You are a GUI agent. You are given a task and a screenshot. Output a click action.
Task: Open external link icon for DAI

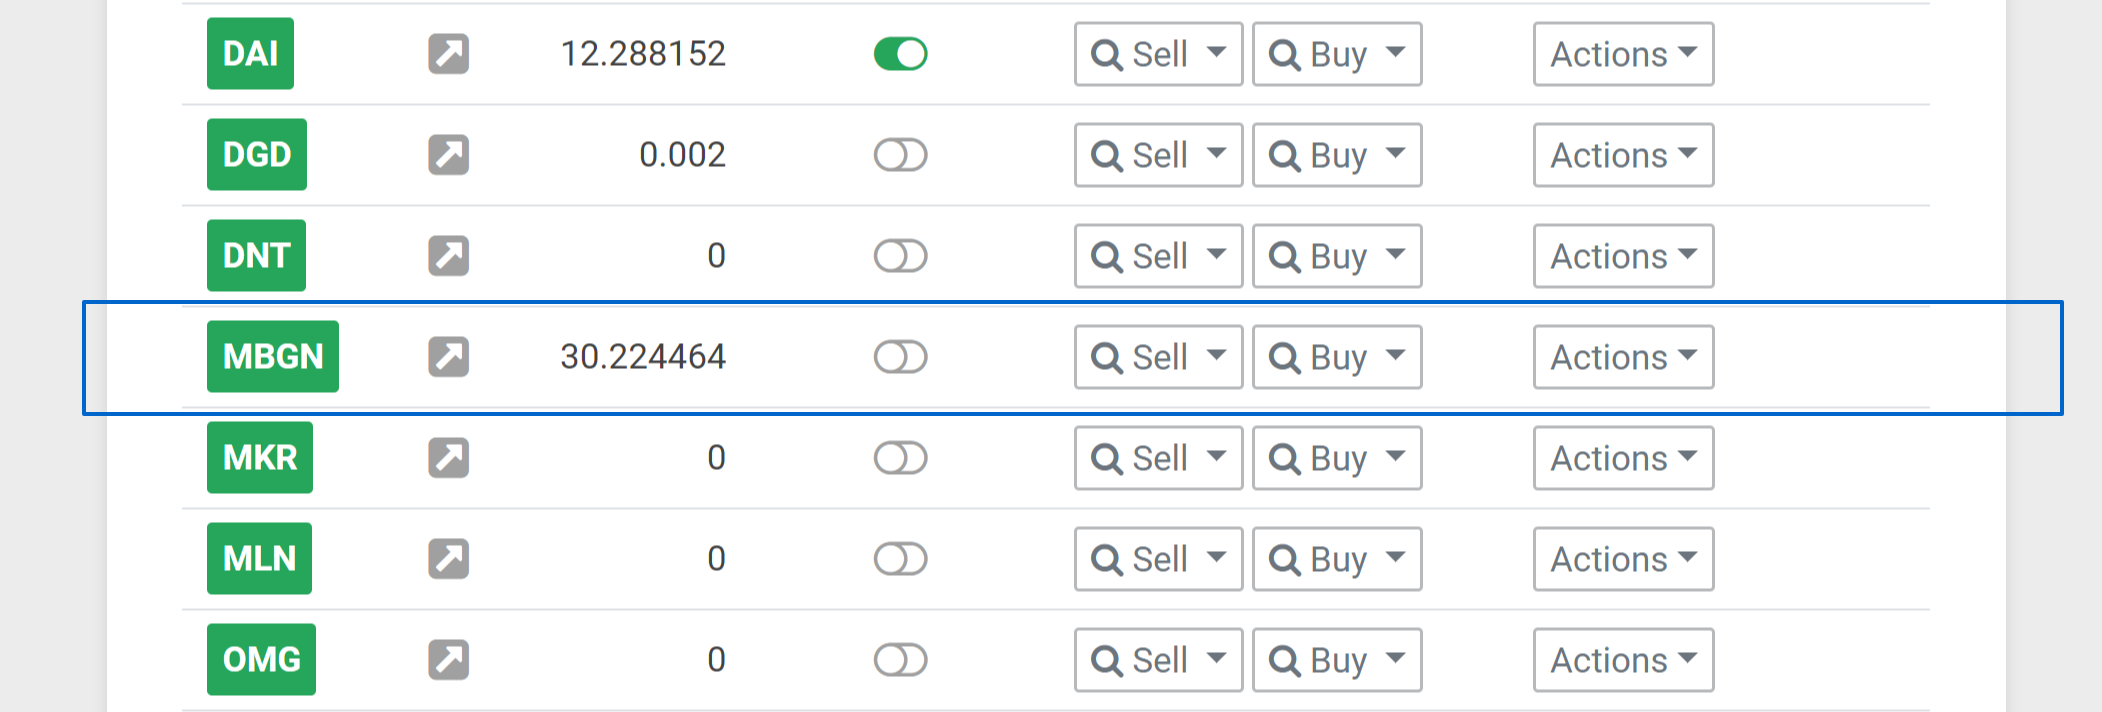(449, 54)
